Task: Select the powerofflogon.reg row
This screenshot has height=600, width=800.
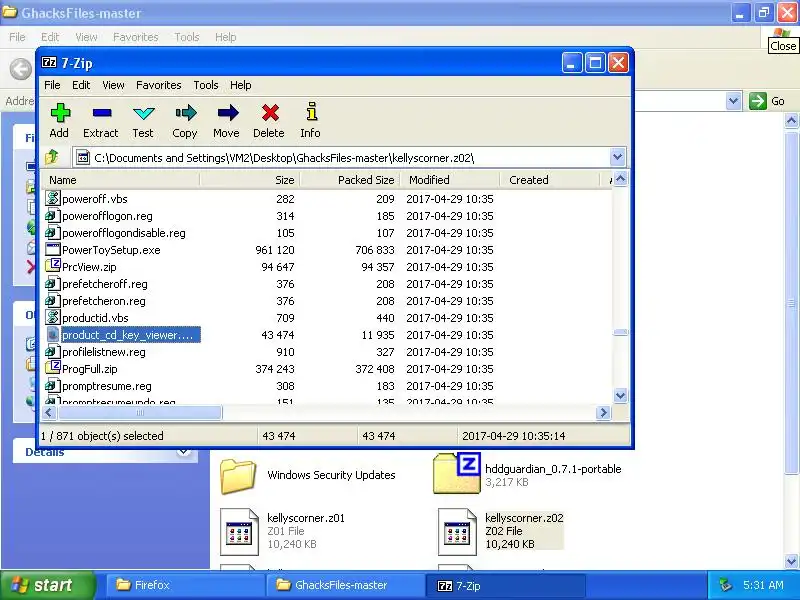Action: click(327, 216)
